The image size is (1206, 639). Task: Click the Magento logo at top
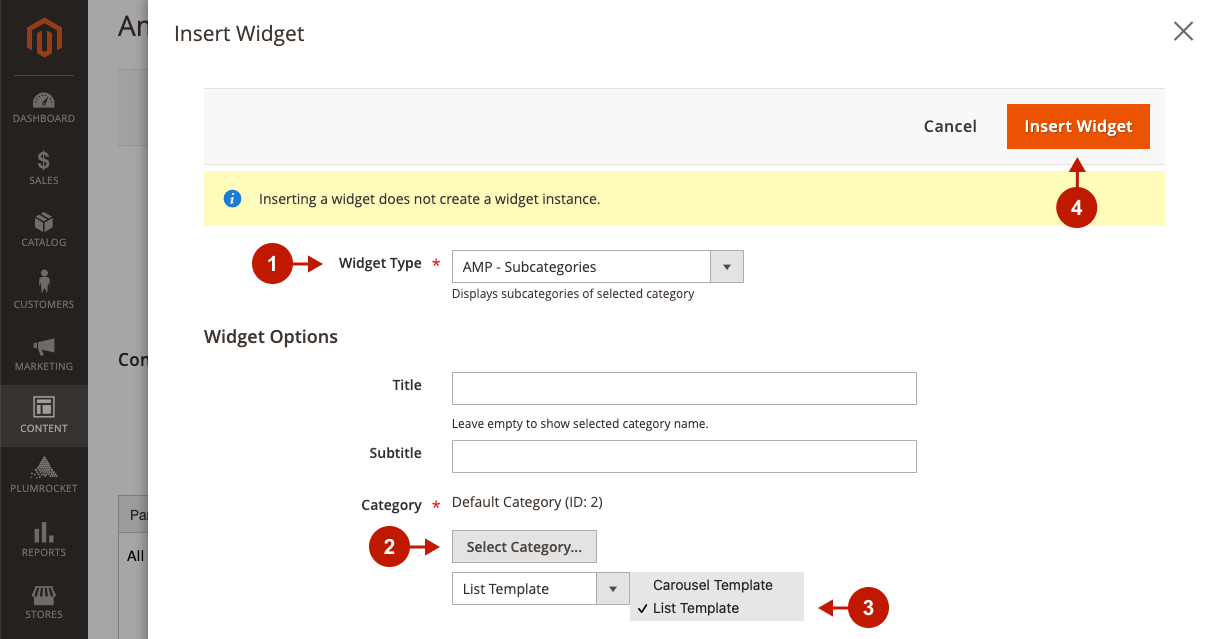coord(44,38)
